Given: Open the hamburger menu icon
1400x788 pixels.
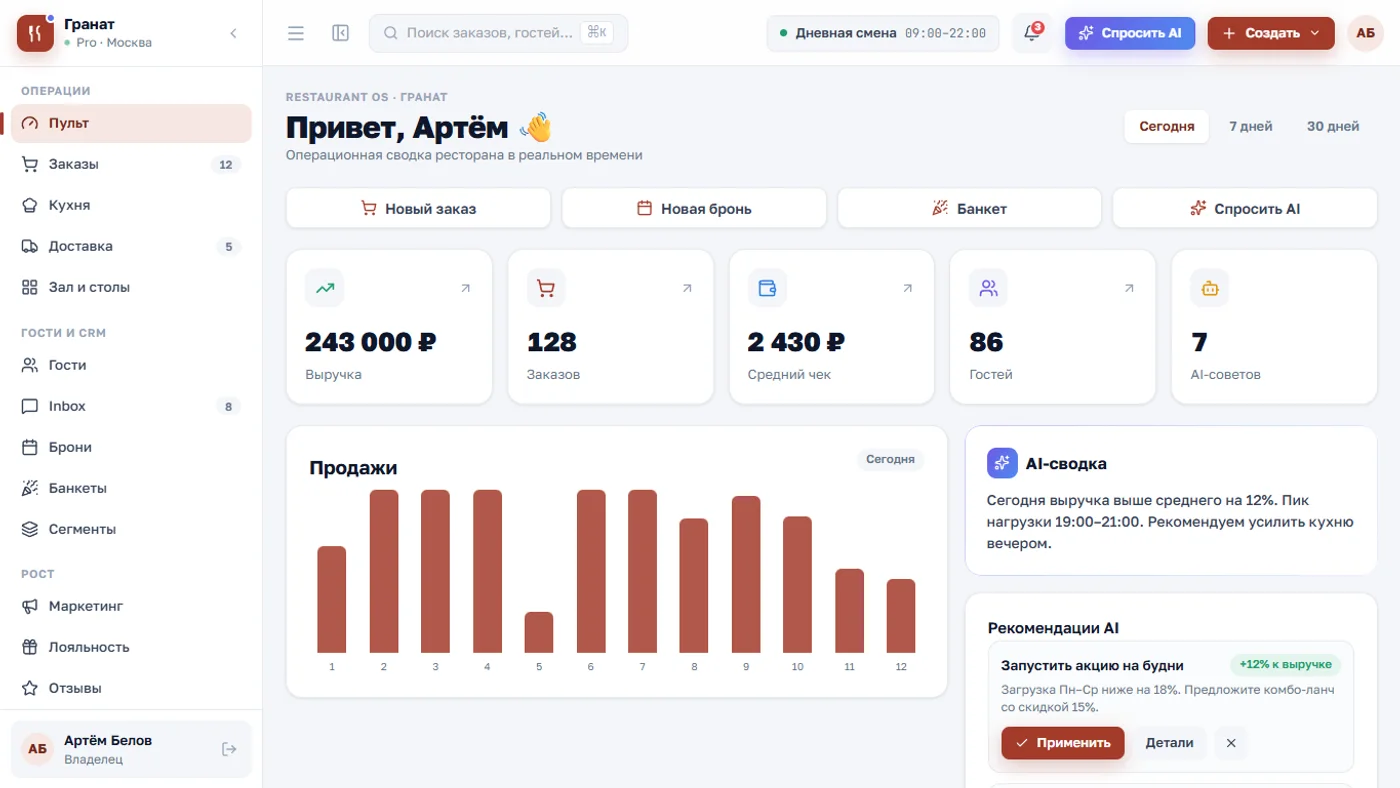Looking at the screenshot, I should (296, 33).
